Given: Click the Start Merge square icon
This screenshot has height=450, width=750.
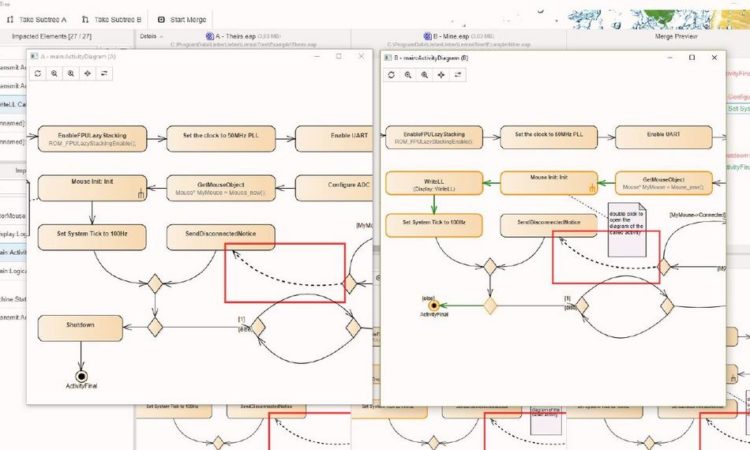Looking at the screenshot, I should [161, 20].
